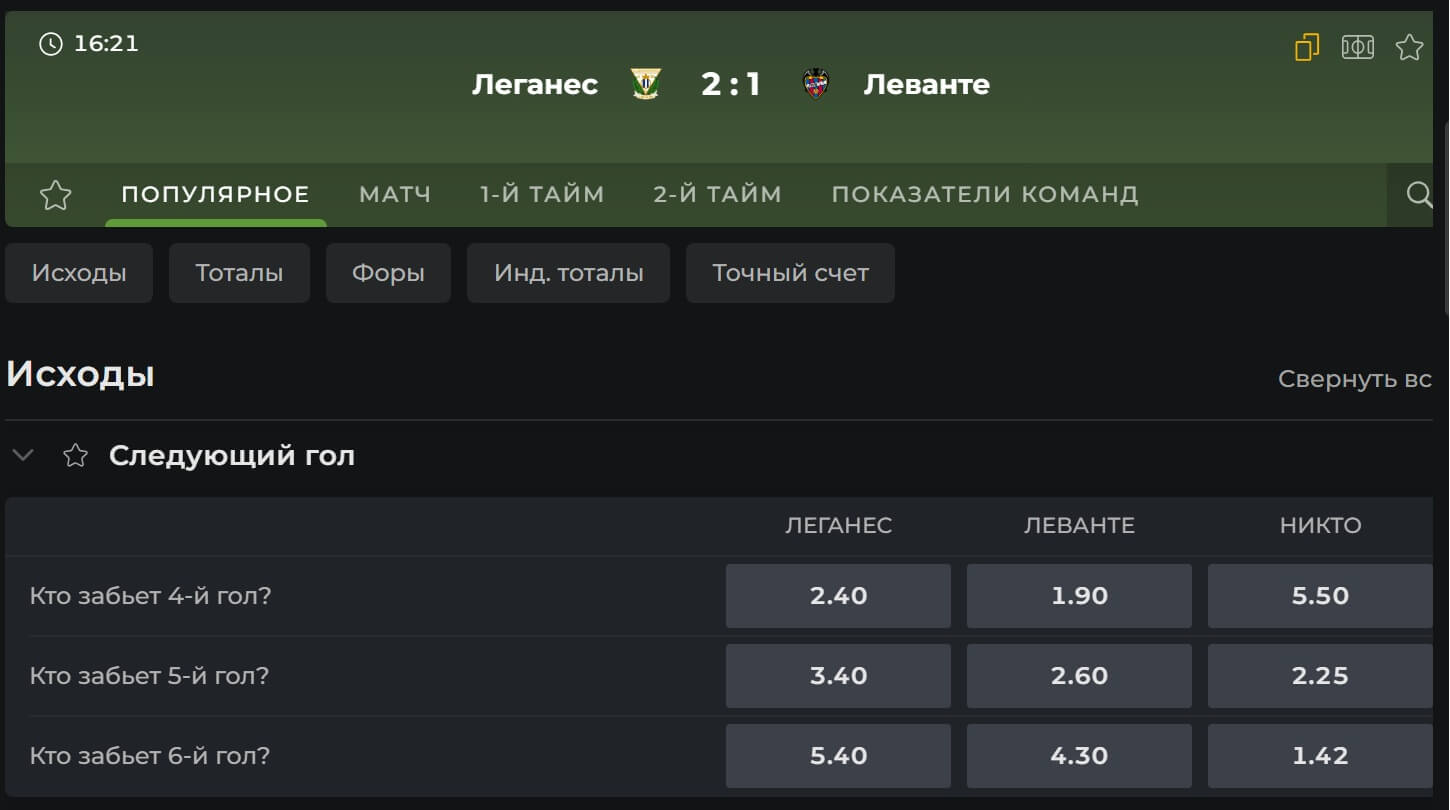
Task: Bet on Леганес 4th goal at 2.40
Action: (838, 596)
